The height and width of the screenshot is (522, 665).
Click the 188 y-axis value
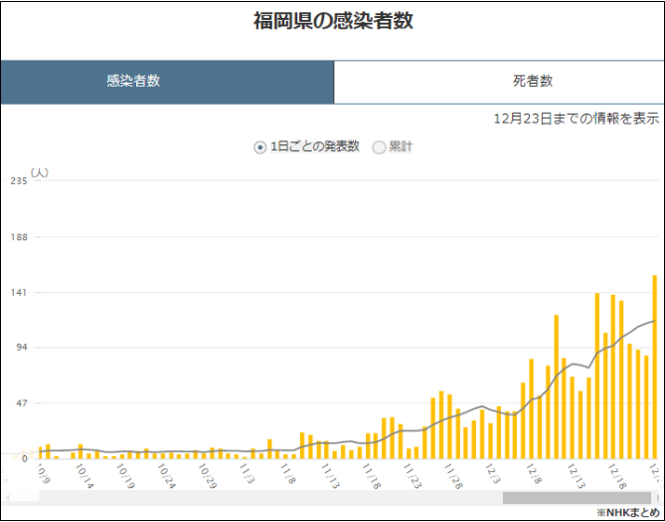click(20, 237)
